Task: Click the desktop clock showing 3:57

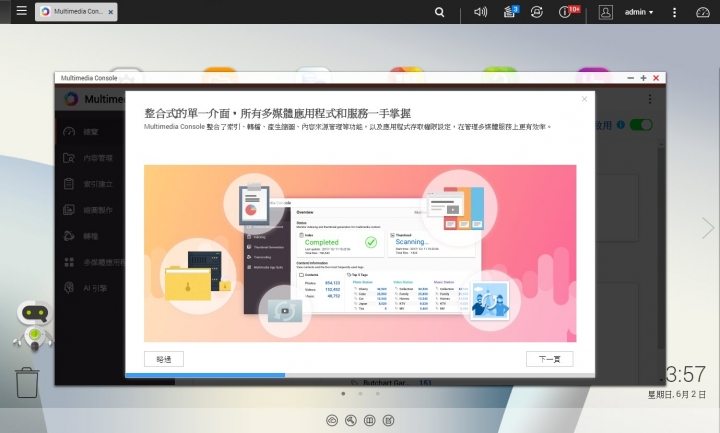Action: (x=685, y=374)
